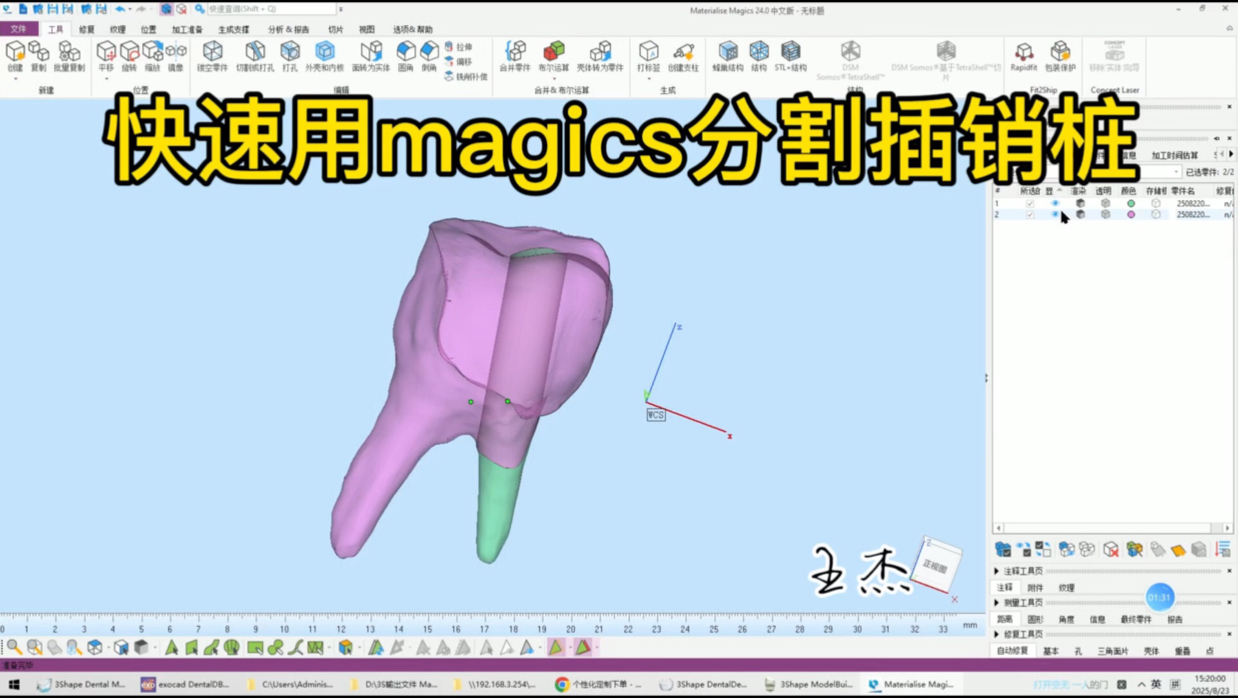Image resolution: width=1238 pixels, height=698 pixels.
Task: Toggle render mode cube for part 2
Action: (1080, 214)
